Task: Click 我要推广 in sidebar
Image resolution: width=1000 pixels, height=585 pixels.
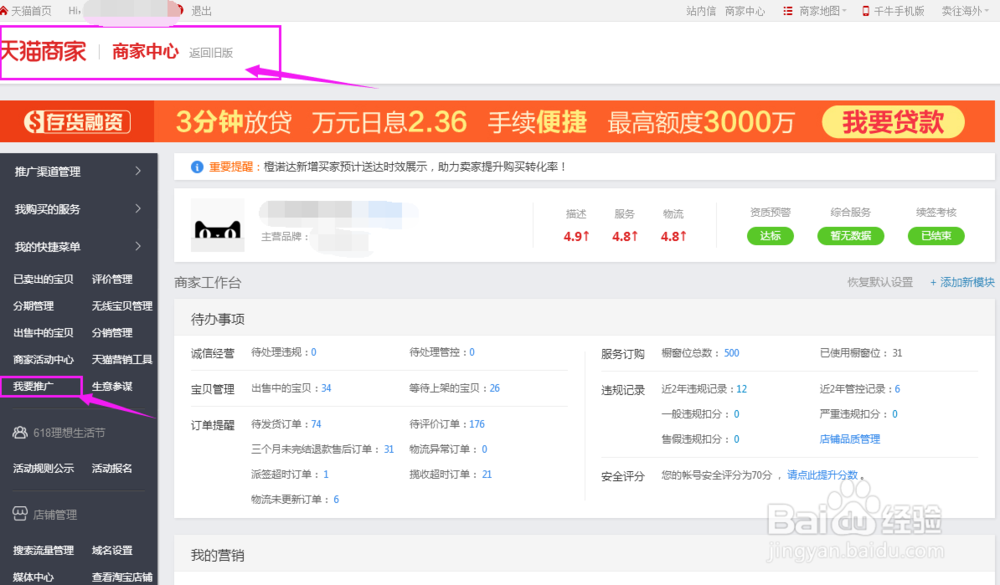Action: point(33,387)
